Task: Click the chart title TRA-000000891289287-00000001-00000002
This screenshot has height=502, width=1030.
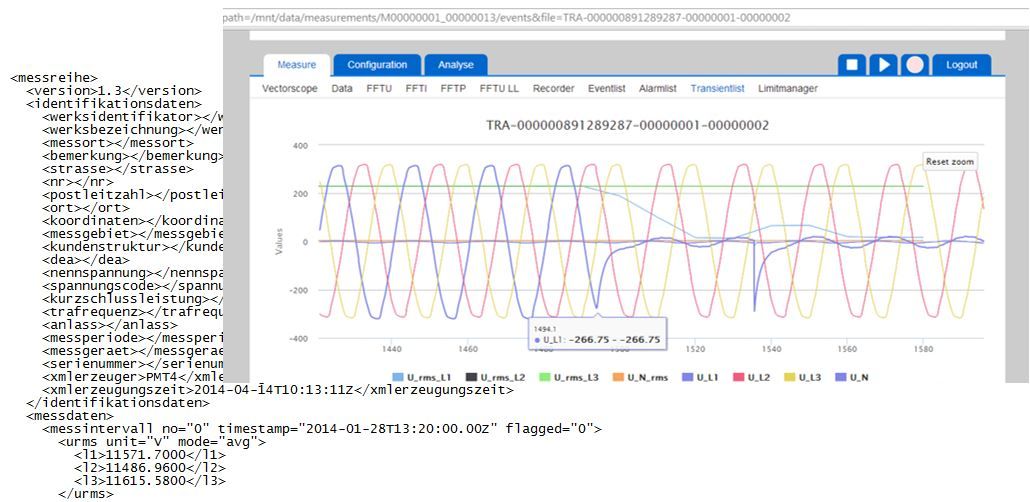Action: pyautogui.click(x=627, y=124)
